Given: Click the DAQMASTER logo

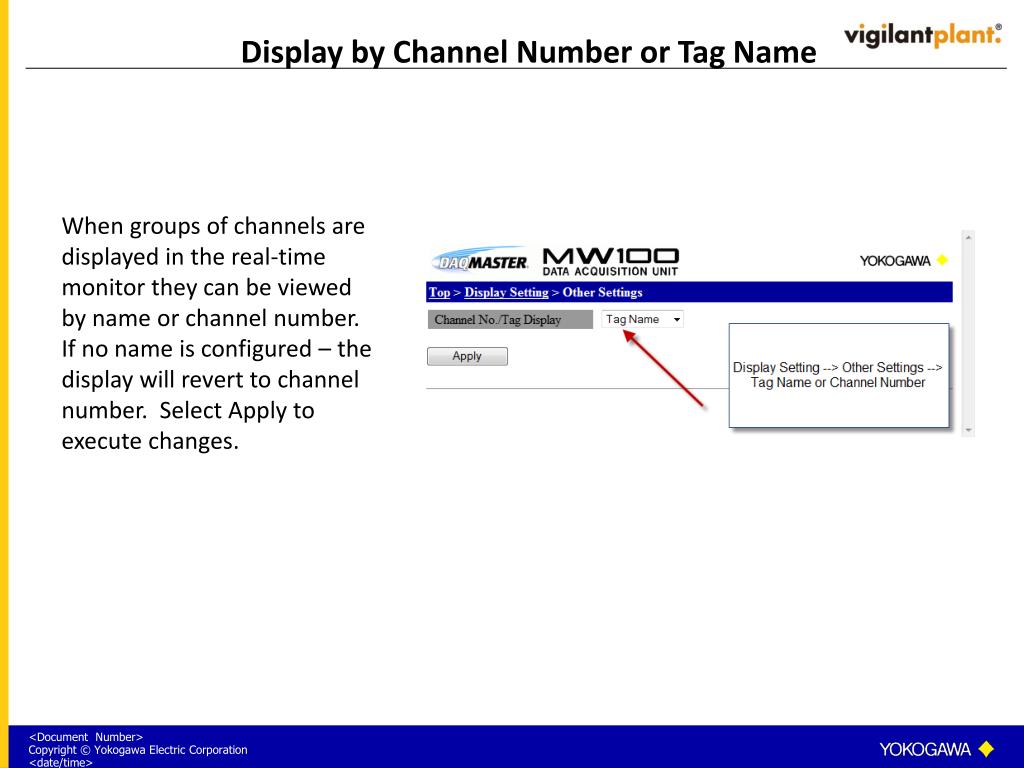Looking at the screenshot, I should pyautogui.click(x=480, y=260).
